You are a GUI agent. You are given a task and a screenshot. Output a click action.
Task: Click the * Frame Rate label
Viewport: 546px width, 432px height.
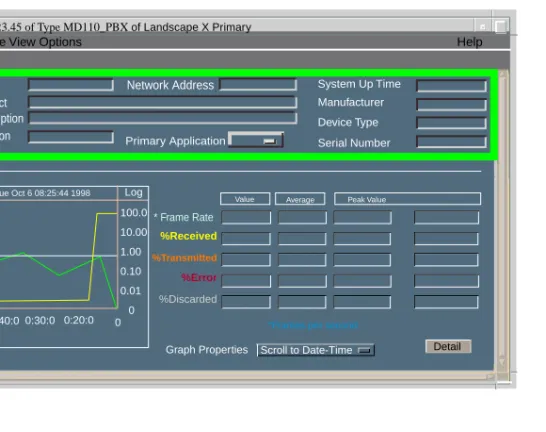[x=184, y=217]
